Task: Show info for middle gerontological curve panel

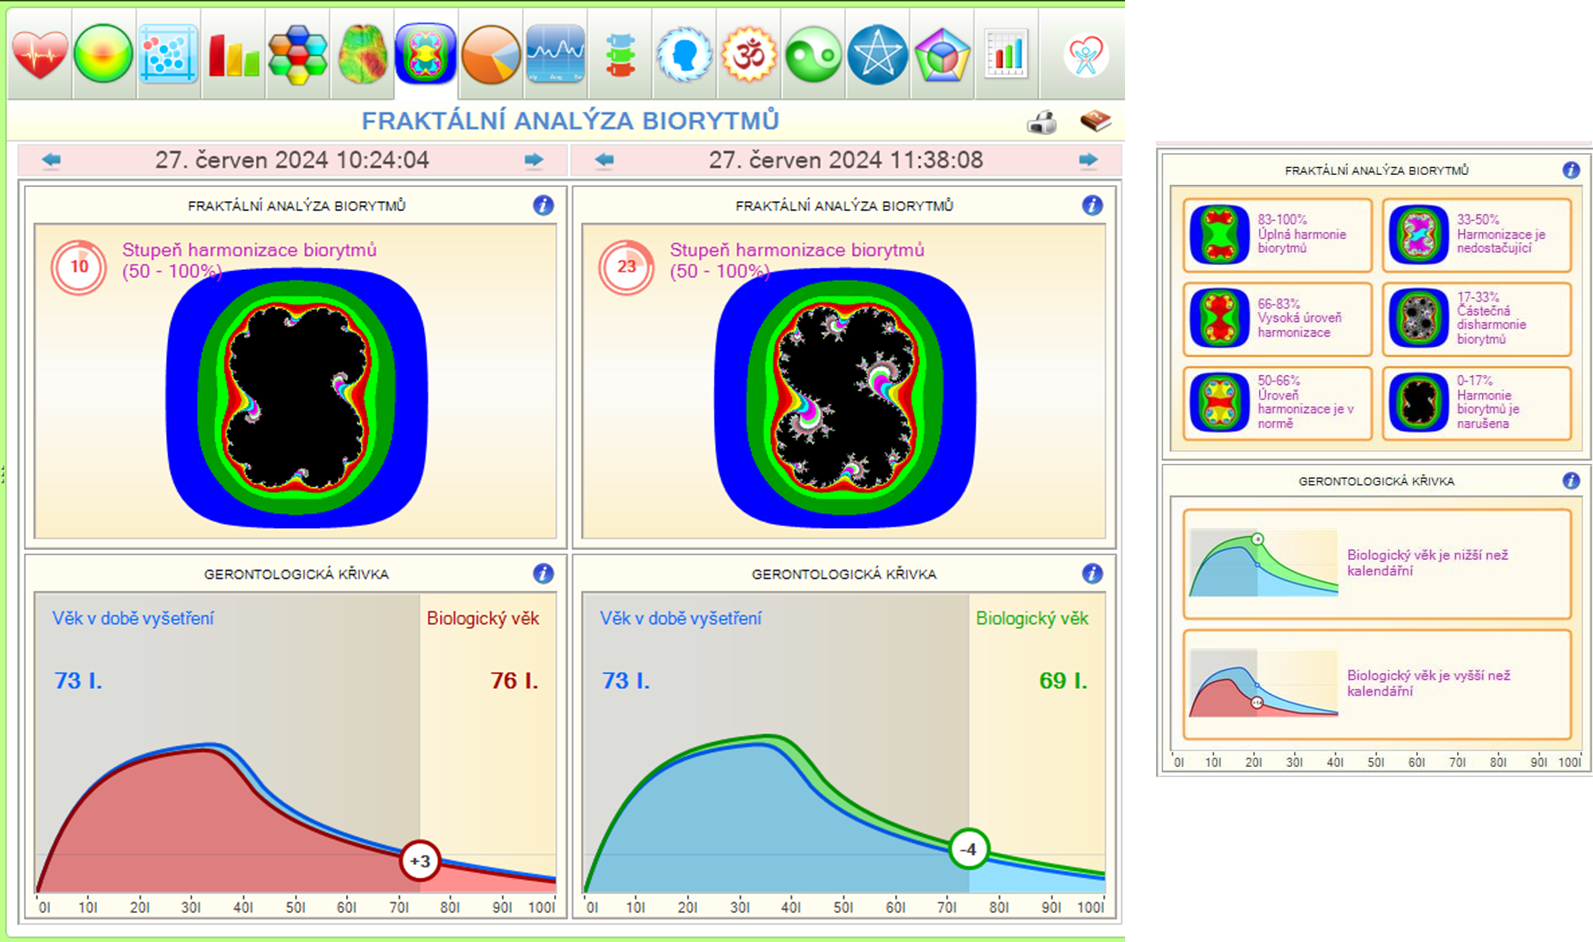Action: [x=1092, y=573]
